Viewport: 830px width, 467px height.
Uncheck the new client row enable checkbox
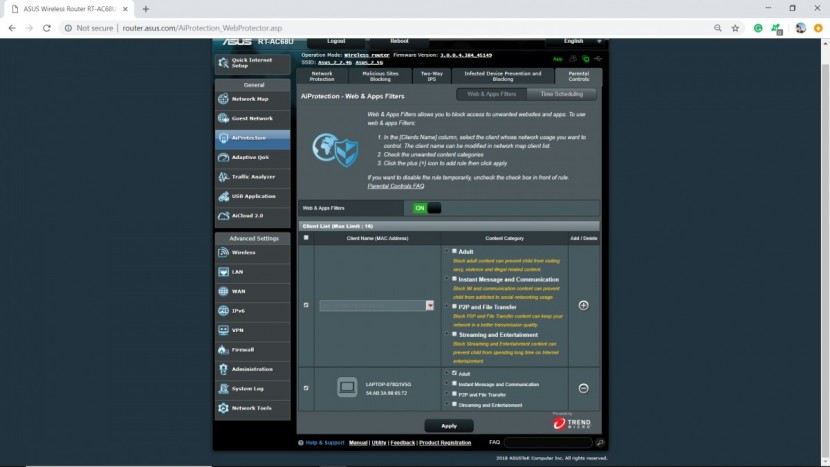coord(306,305)
